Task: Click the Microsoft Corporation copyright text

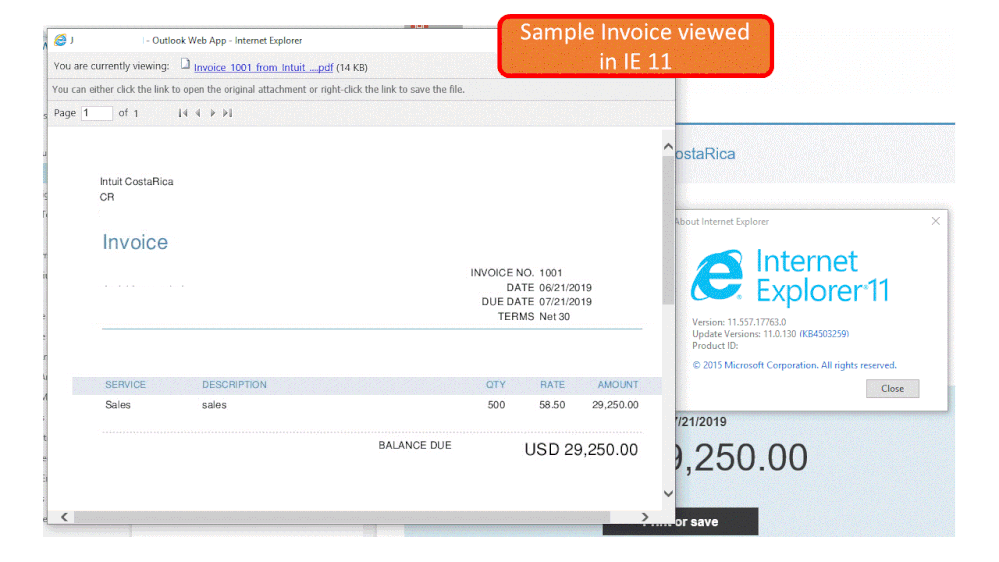Action: pyautogui.click(x=794, y=365)
